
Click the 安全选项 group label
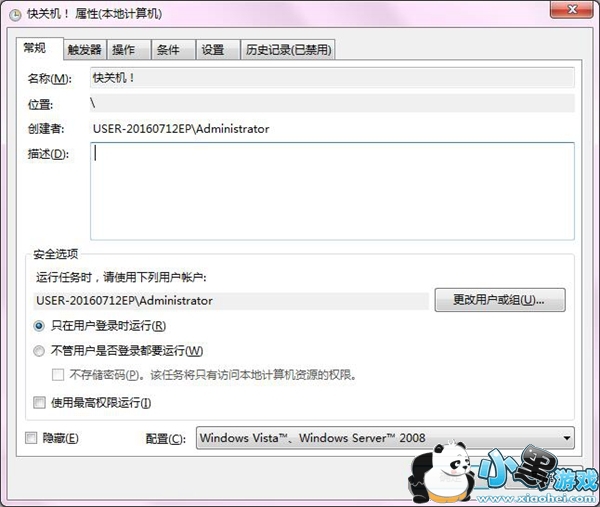56,254
